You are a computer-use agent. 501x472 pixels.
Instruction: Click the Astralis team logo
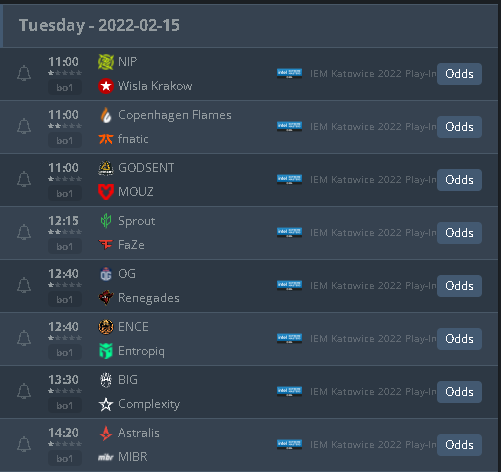pos(106,433)
